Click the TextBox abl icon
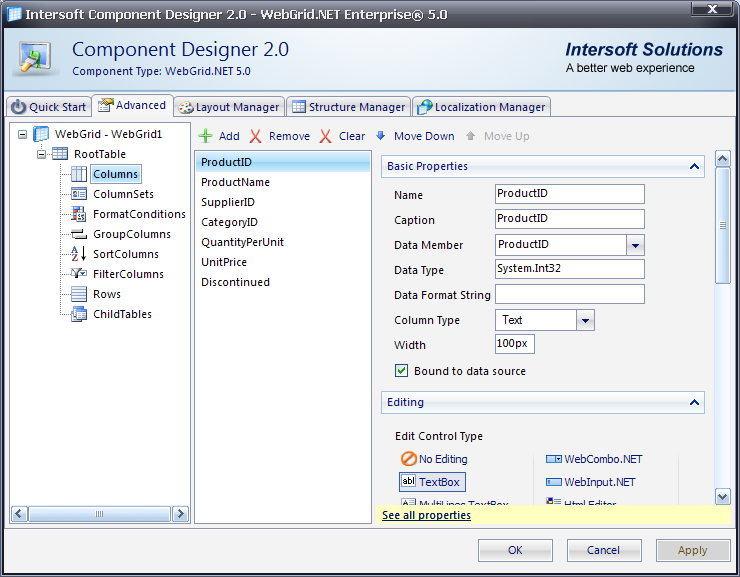The image size is (740, 577). pyautogui.click(x=408, y=481)
